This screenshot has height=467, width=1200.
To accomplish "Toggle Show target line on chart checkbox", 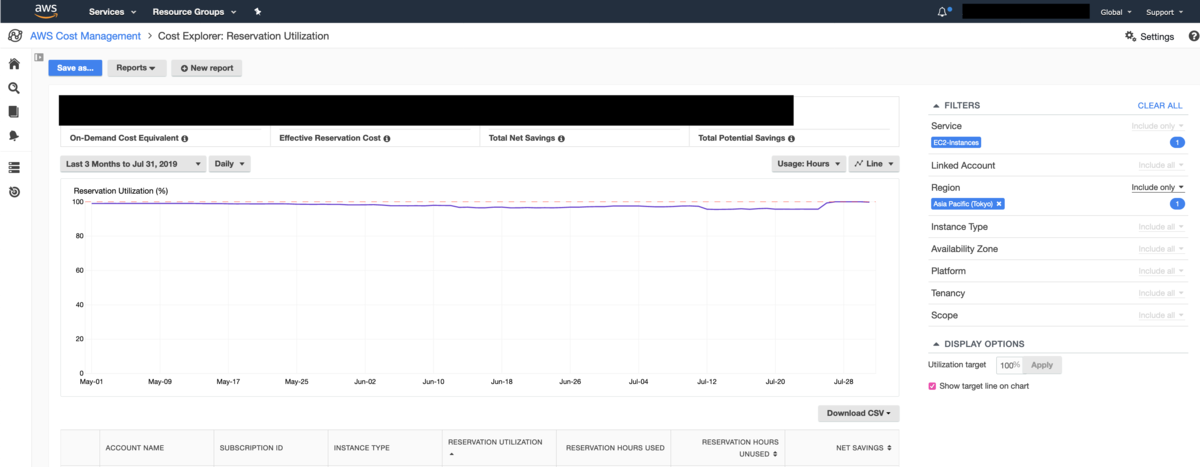I will pyautogui.click(x=933, y=385).
